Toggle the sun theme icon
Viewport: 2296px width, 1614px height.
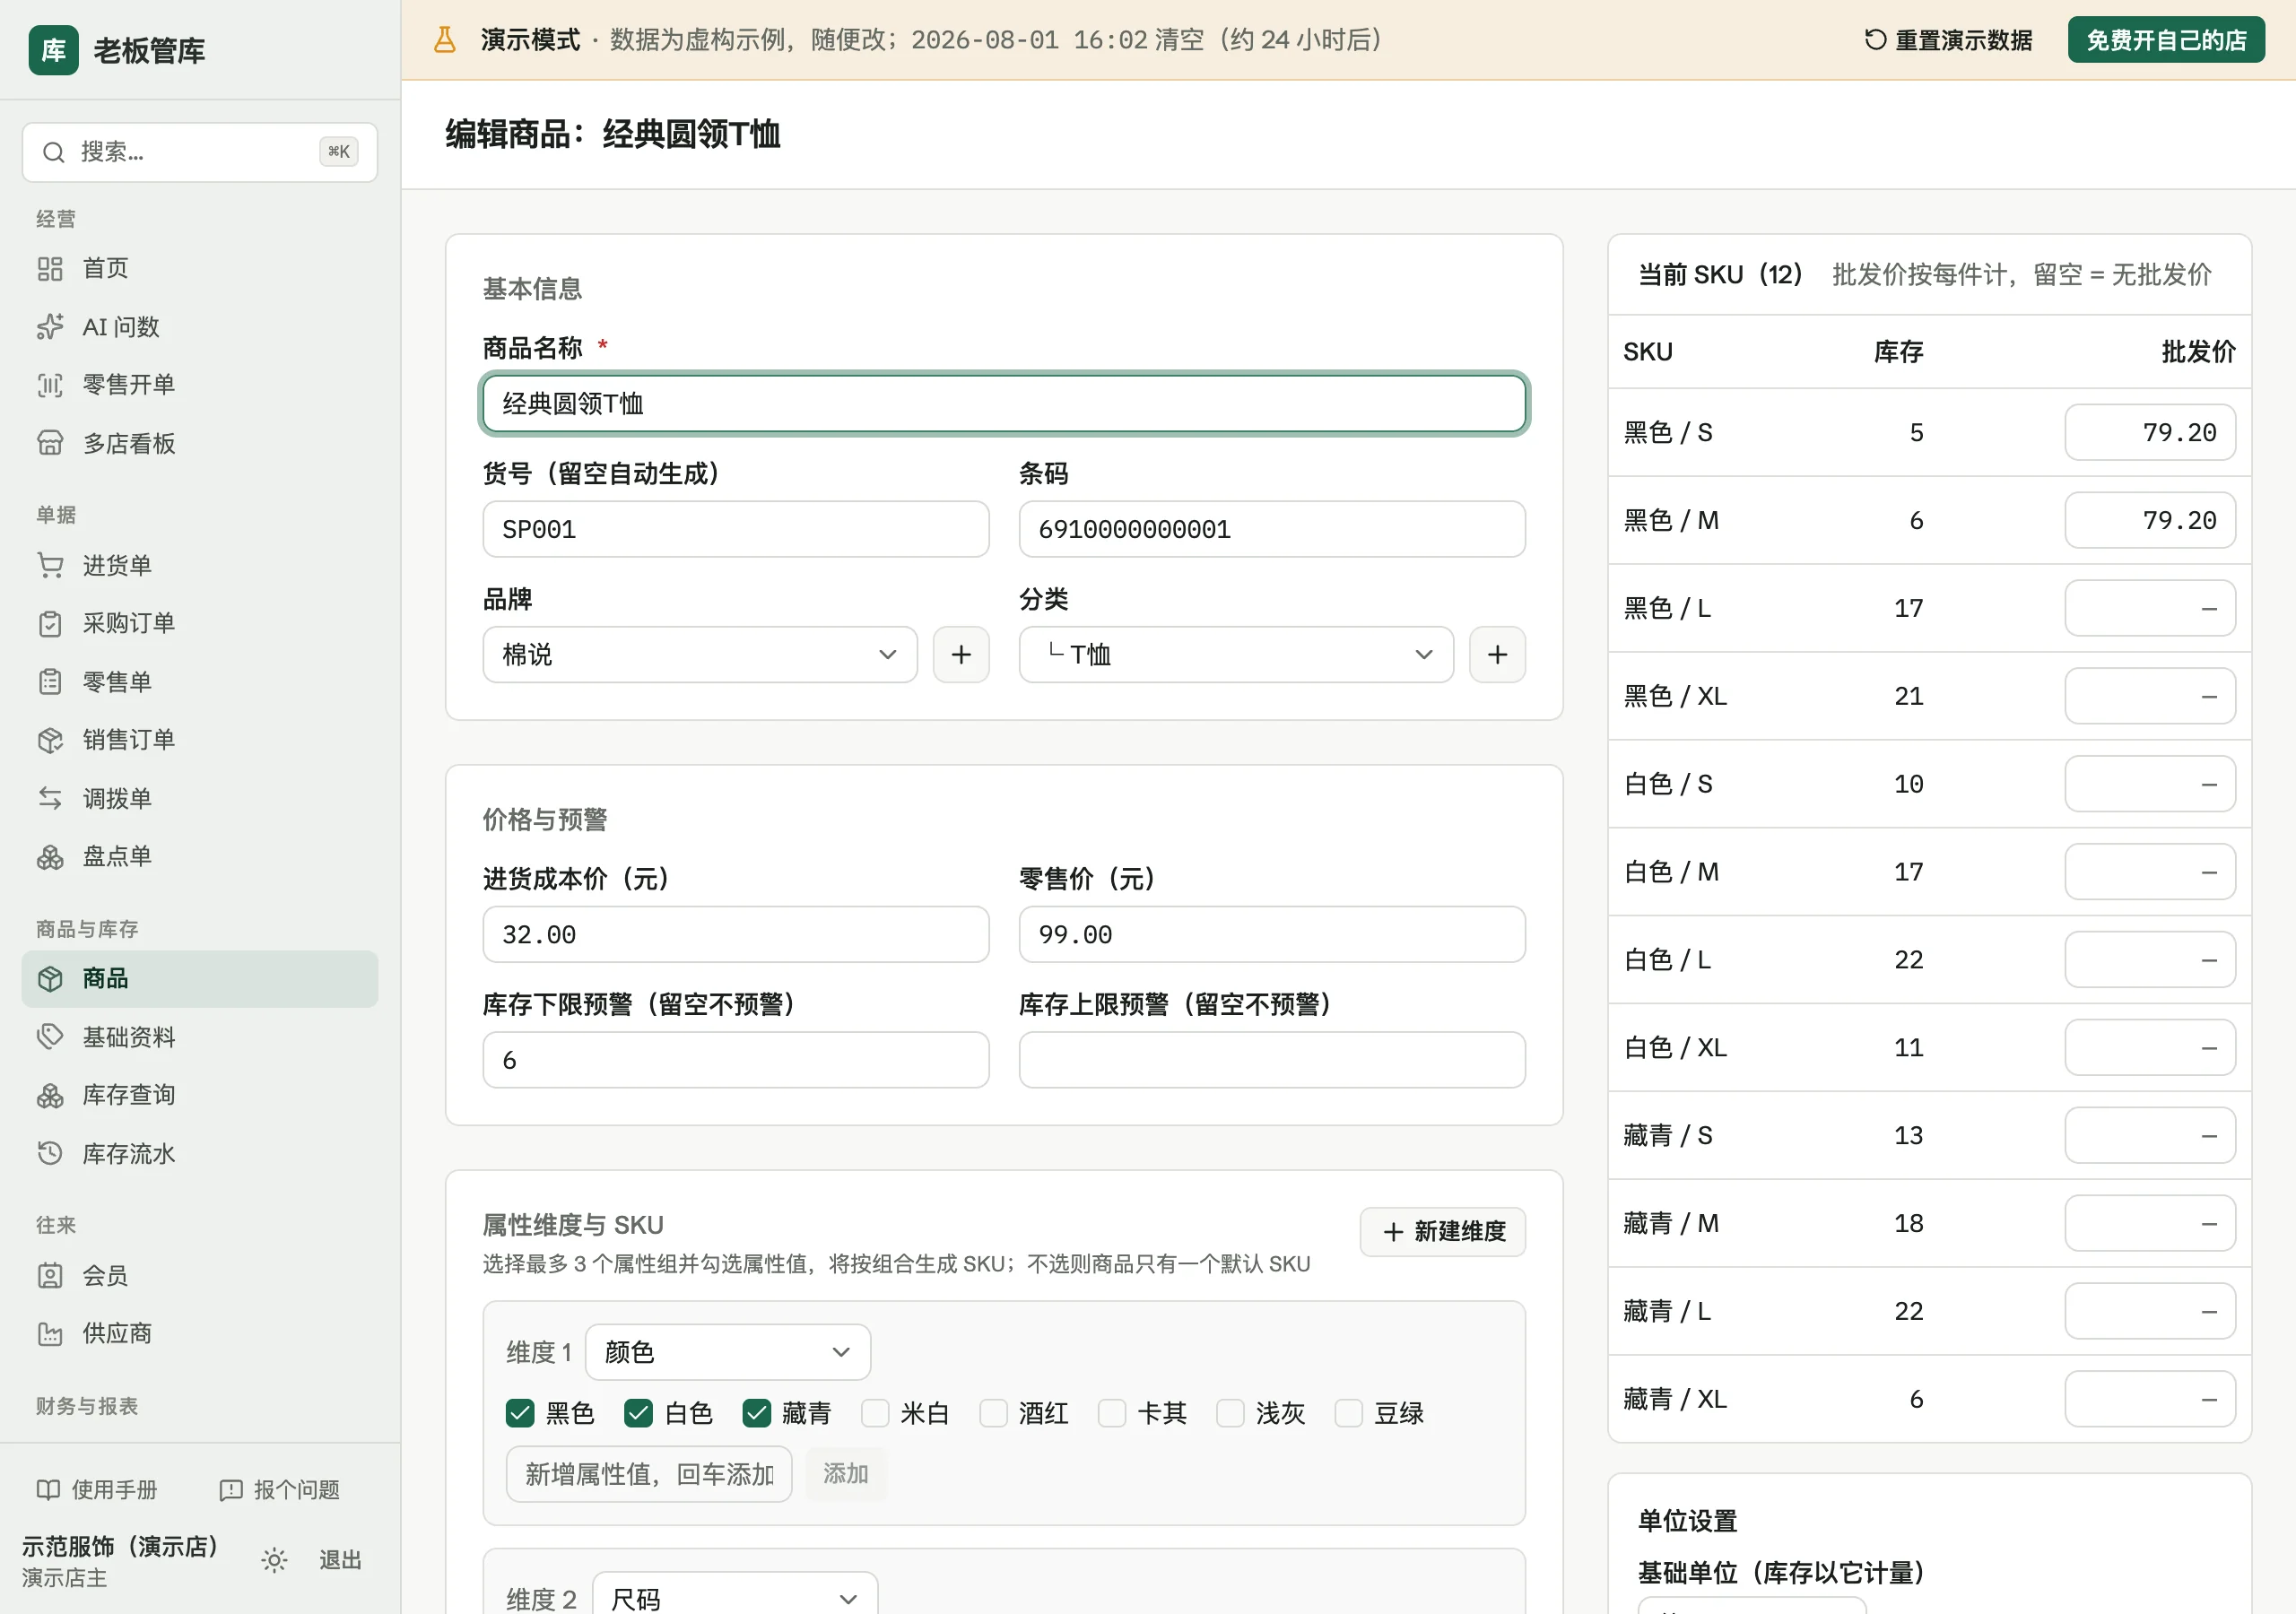(x=274, y=1559)
